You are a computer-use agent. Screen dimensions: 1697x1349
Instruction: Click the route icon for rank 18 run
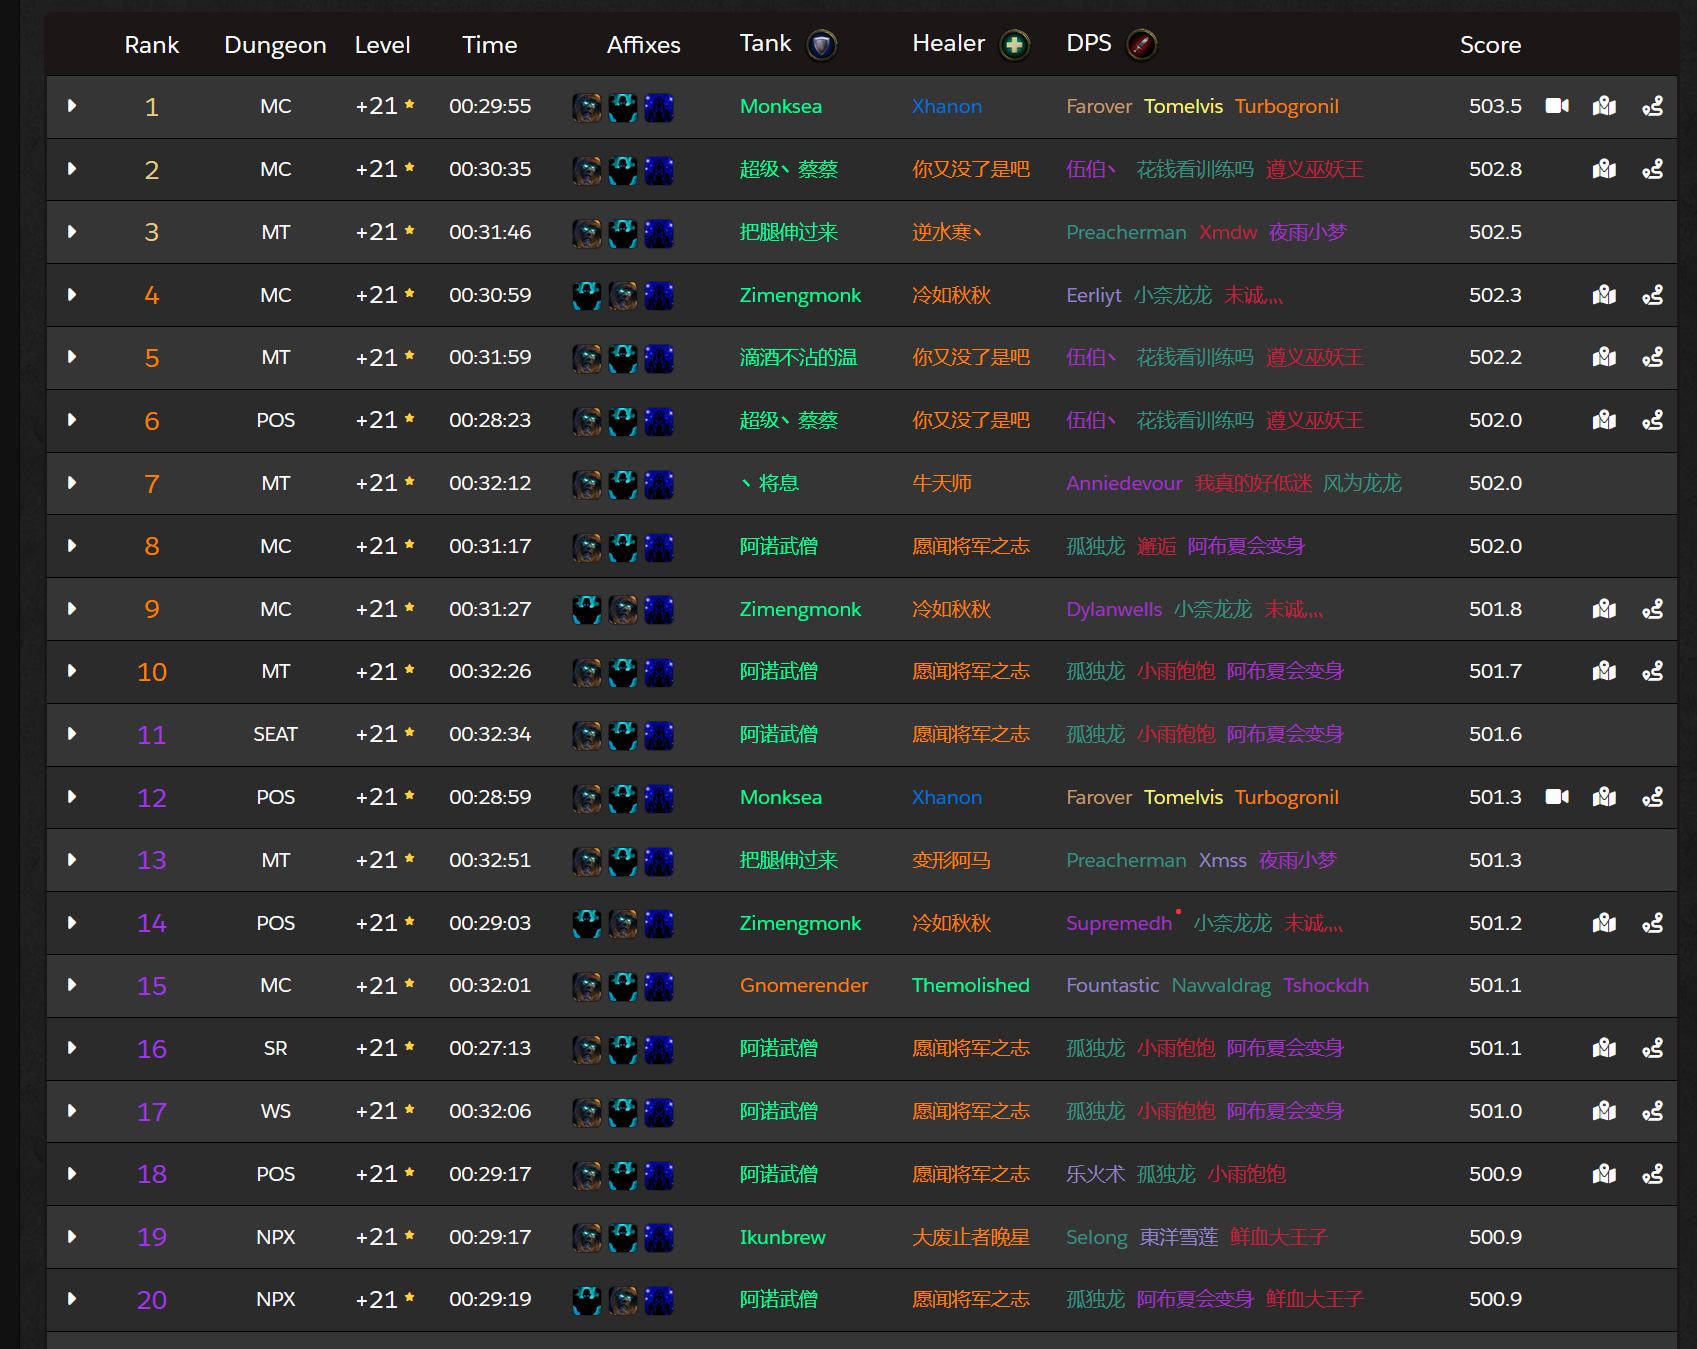click(1653, 1174)
